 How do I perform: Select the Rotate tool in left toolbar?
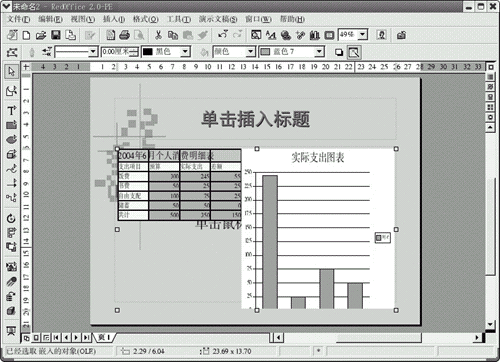tap(11, 218)
